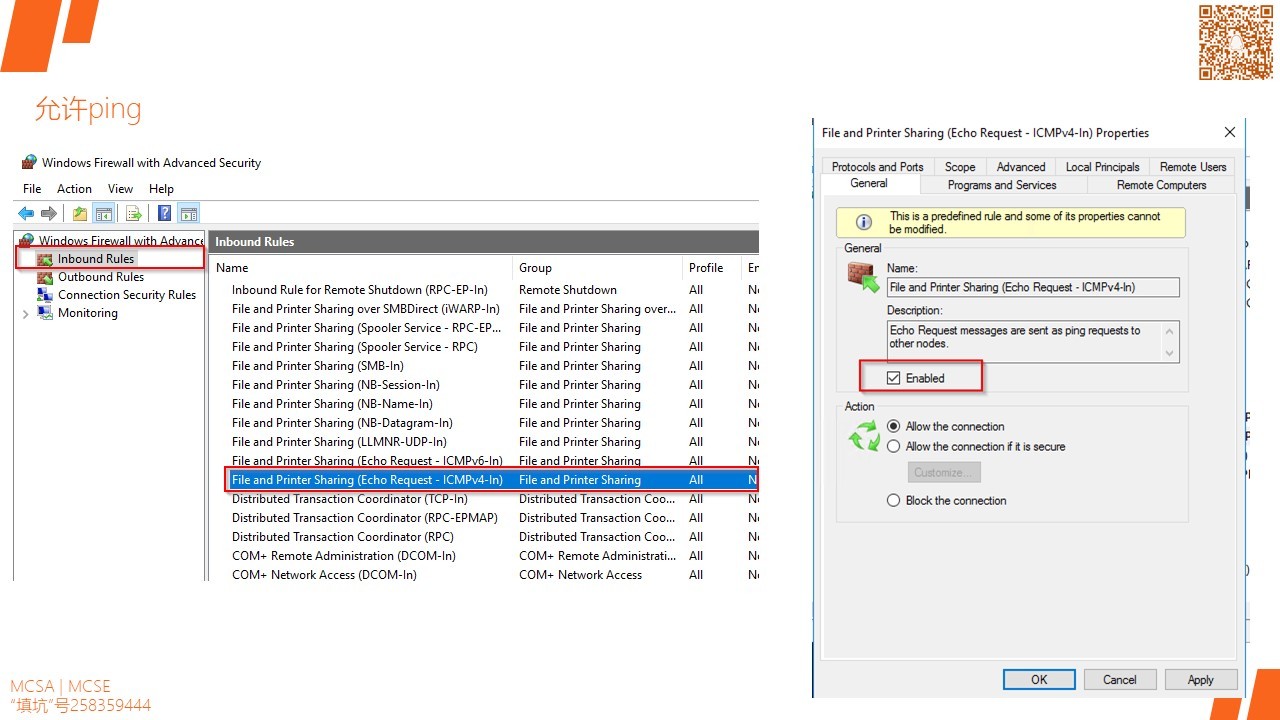Select File and Printer Sharing (NB-Datagram-In) rule
Image resolution: width=1280 pixels, height=720 pixels.
pos(494,423)
